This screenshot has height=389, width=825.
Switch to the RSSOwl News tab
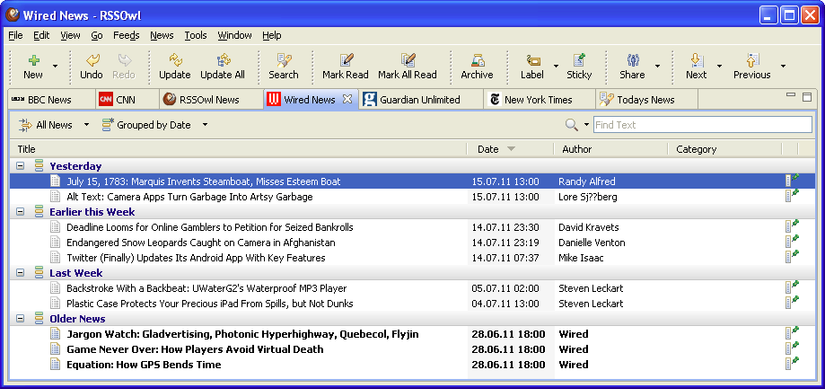[212, 99]
